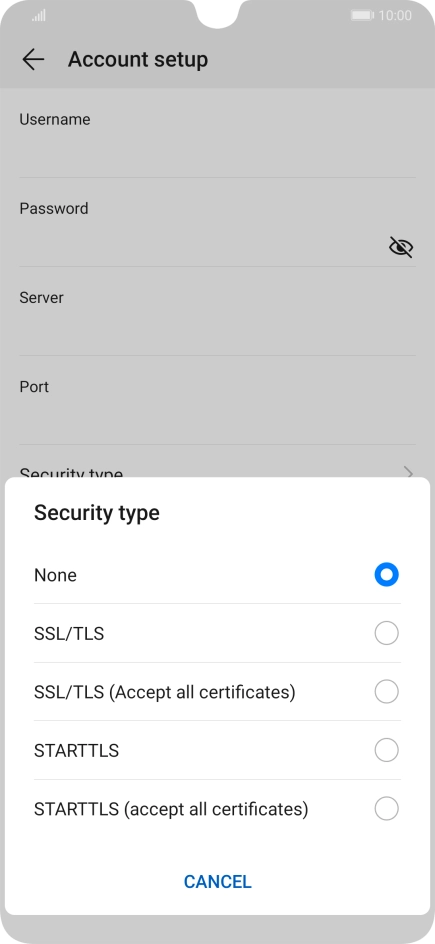Tap the 10:00 clock in status bar
The height and width of the screenshot is (944, 435).
tap(395, 16)
